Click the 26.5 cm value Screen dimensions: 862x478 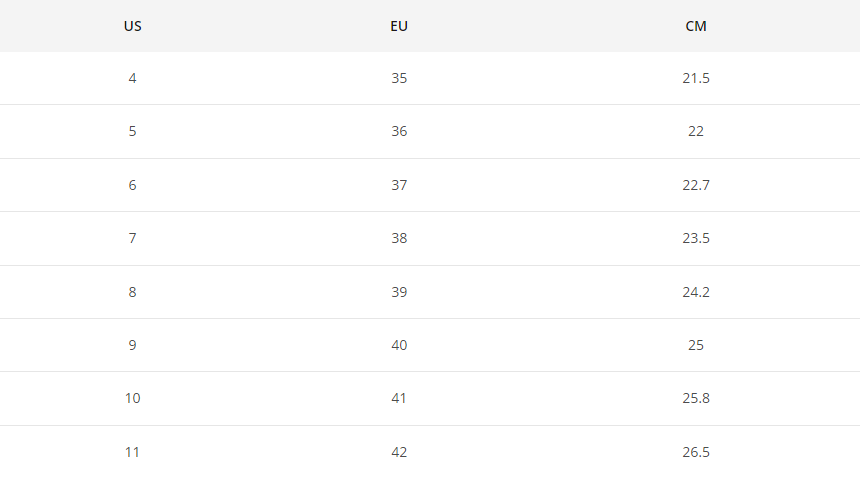coord(696,452)
